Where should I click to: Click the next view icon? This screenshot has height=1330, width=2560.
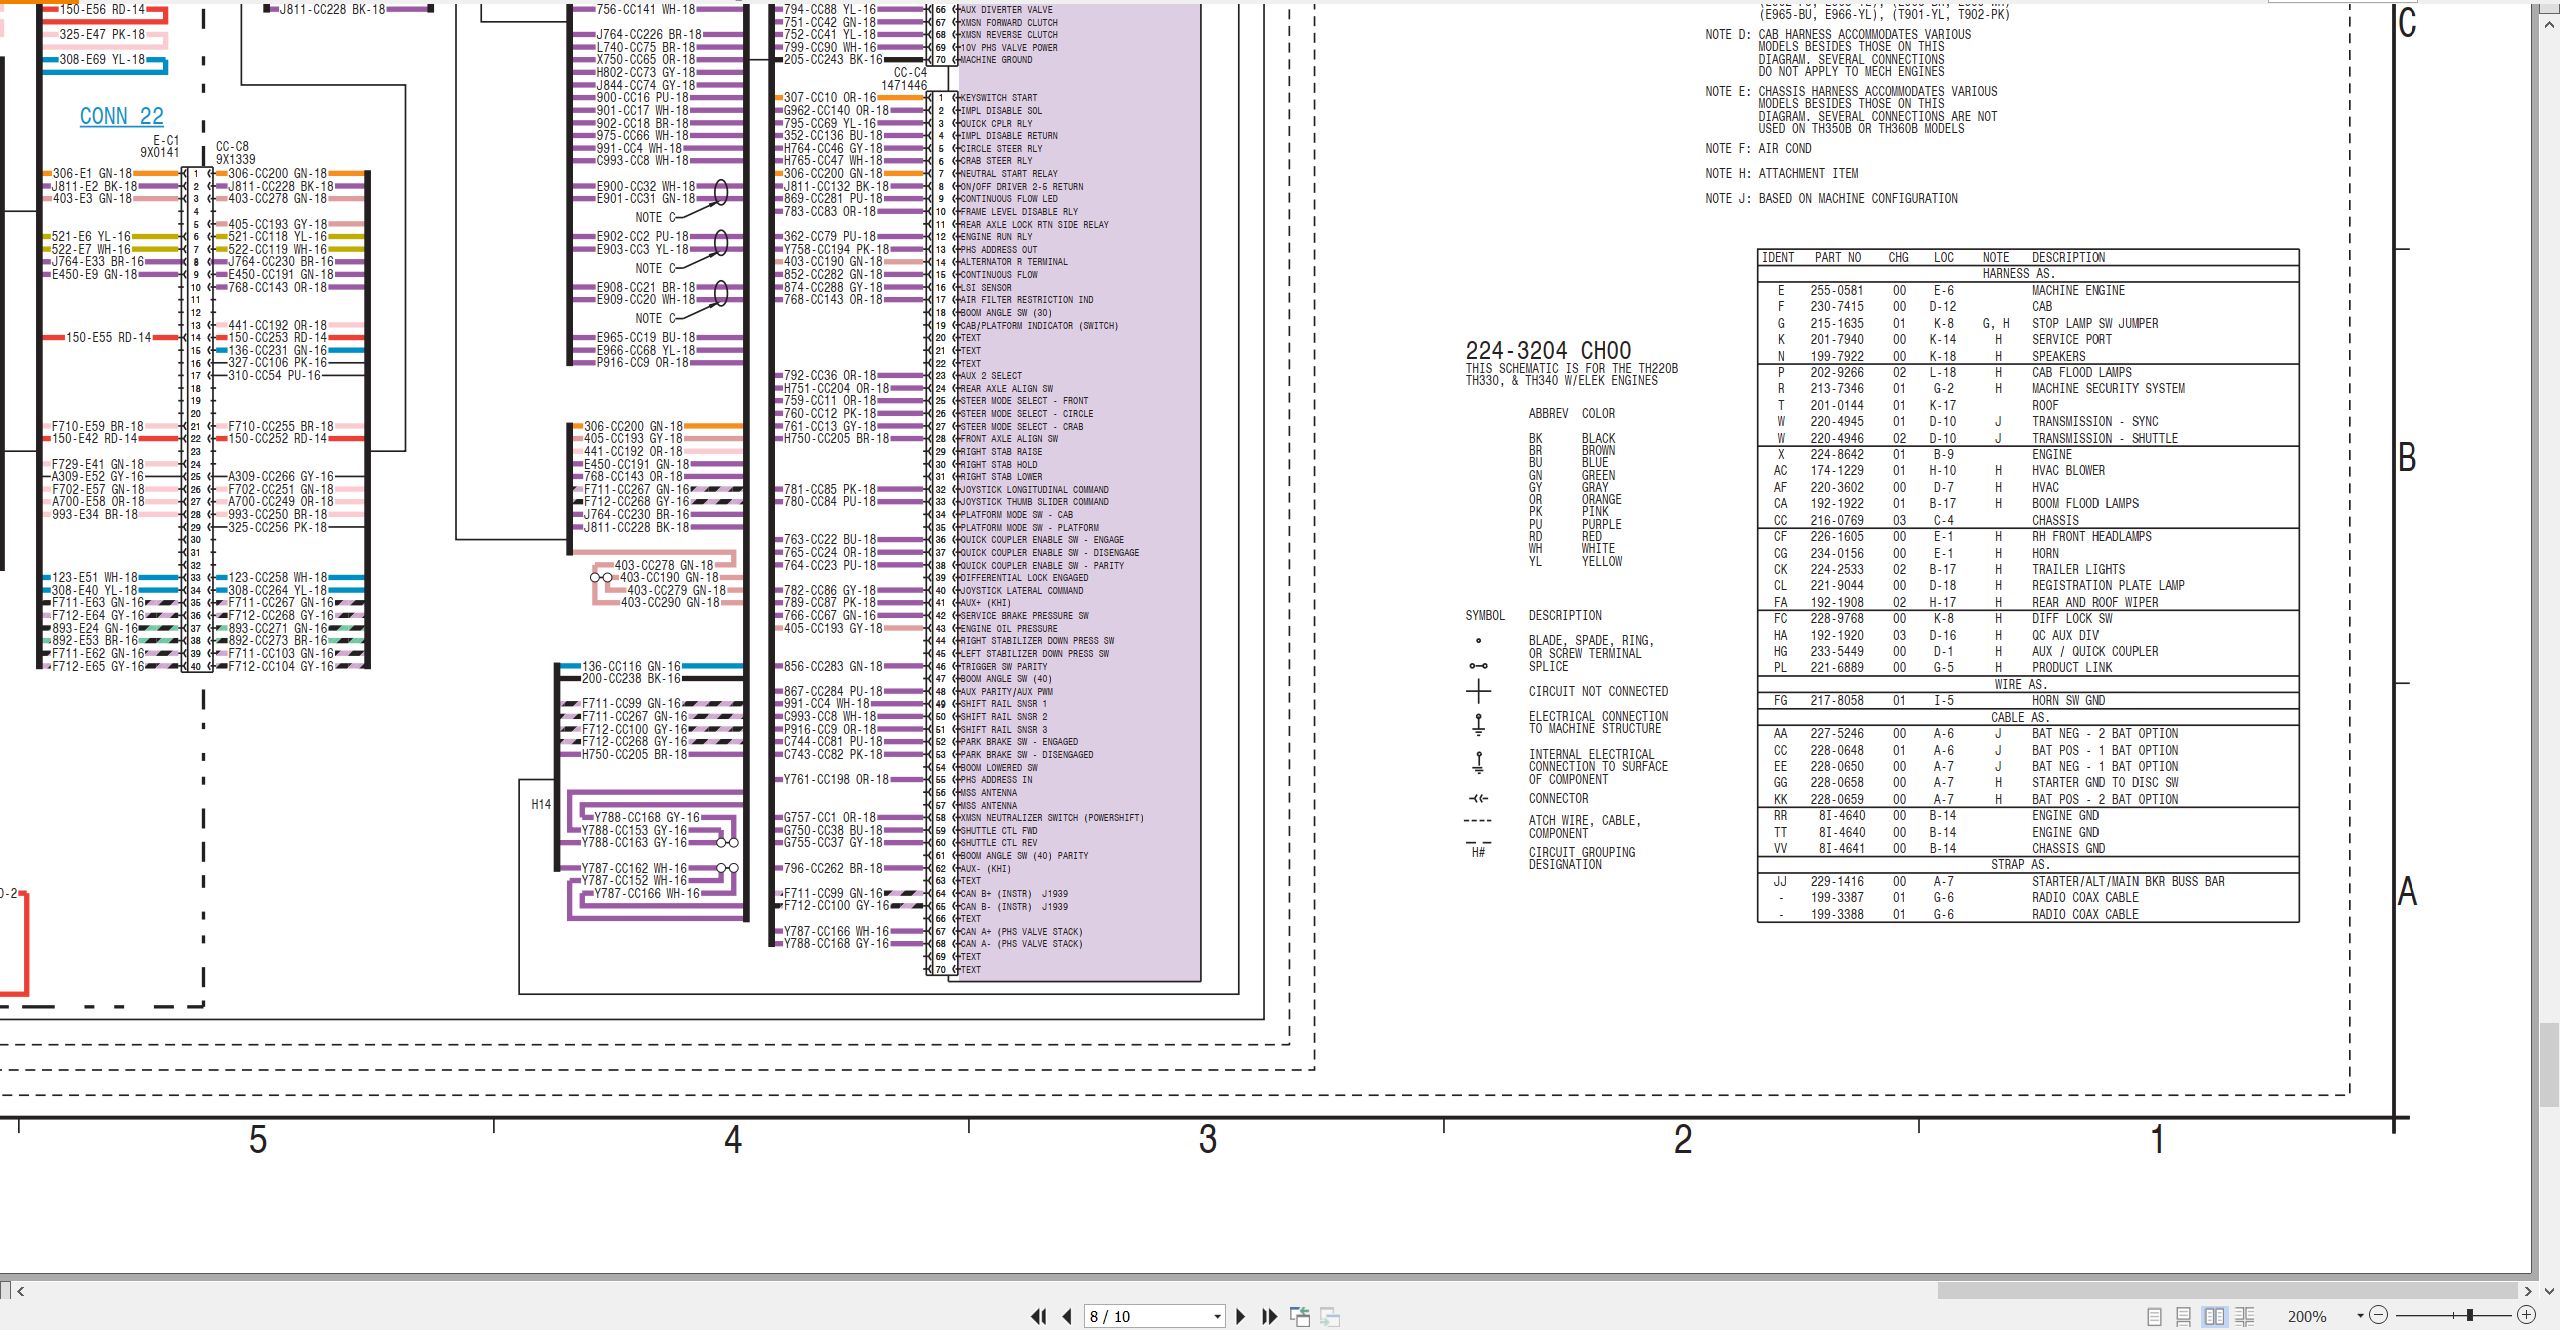click(1330, 1317)
